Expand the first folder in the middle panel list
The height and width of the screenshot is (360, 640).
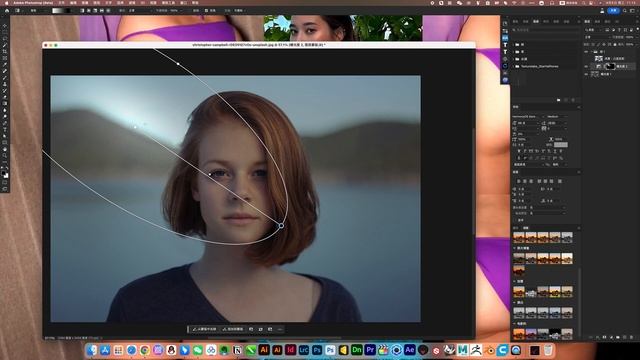(x=513, y=44)
